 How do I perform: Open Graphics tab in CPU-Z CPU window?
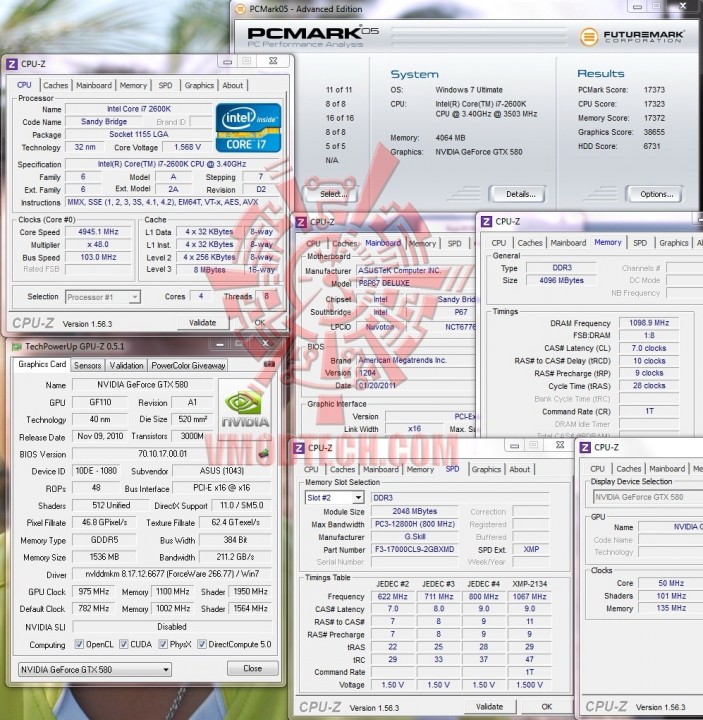point(199,85)
